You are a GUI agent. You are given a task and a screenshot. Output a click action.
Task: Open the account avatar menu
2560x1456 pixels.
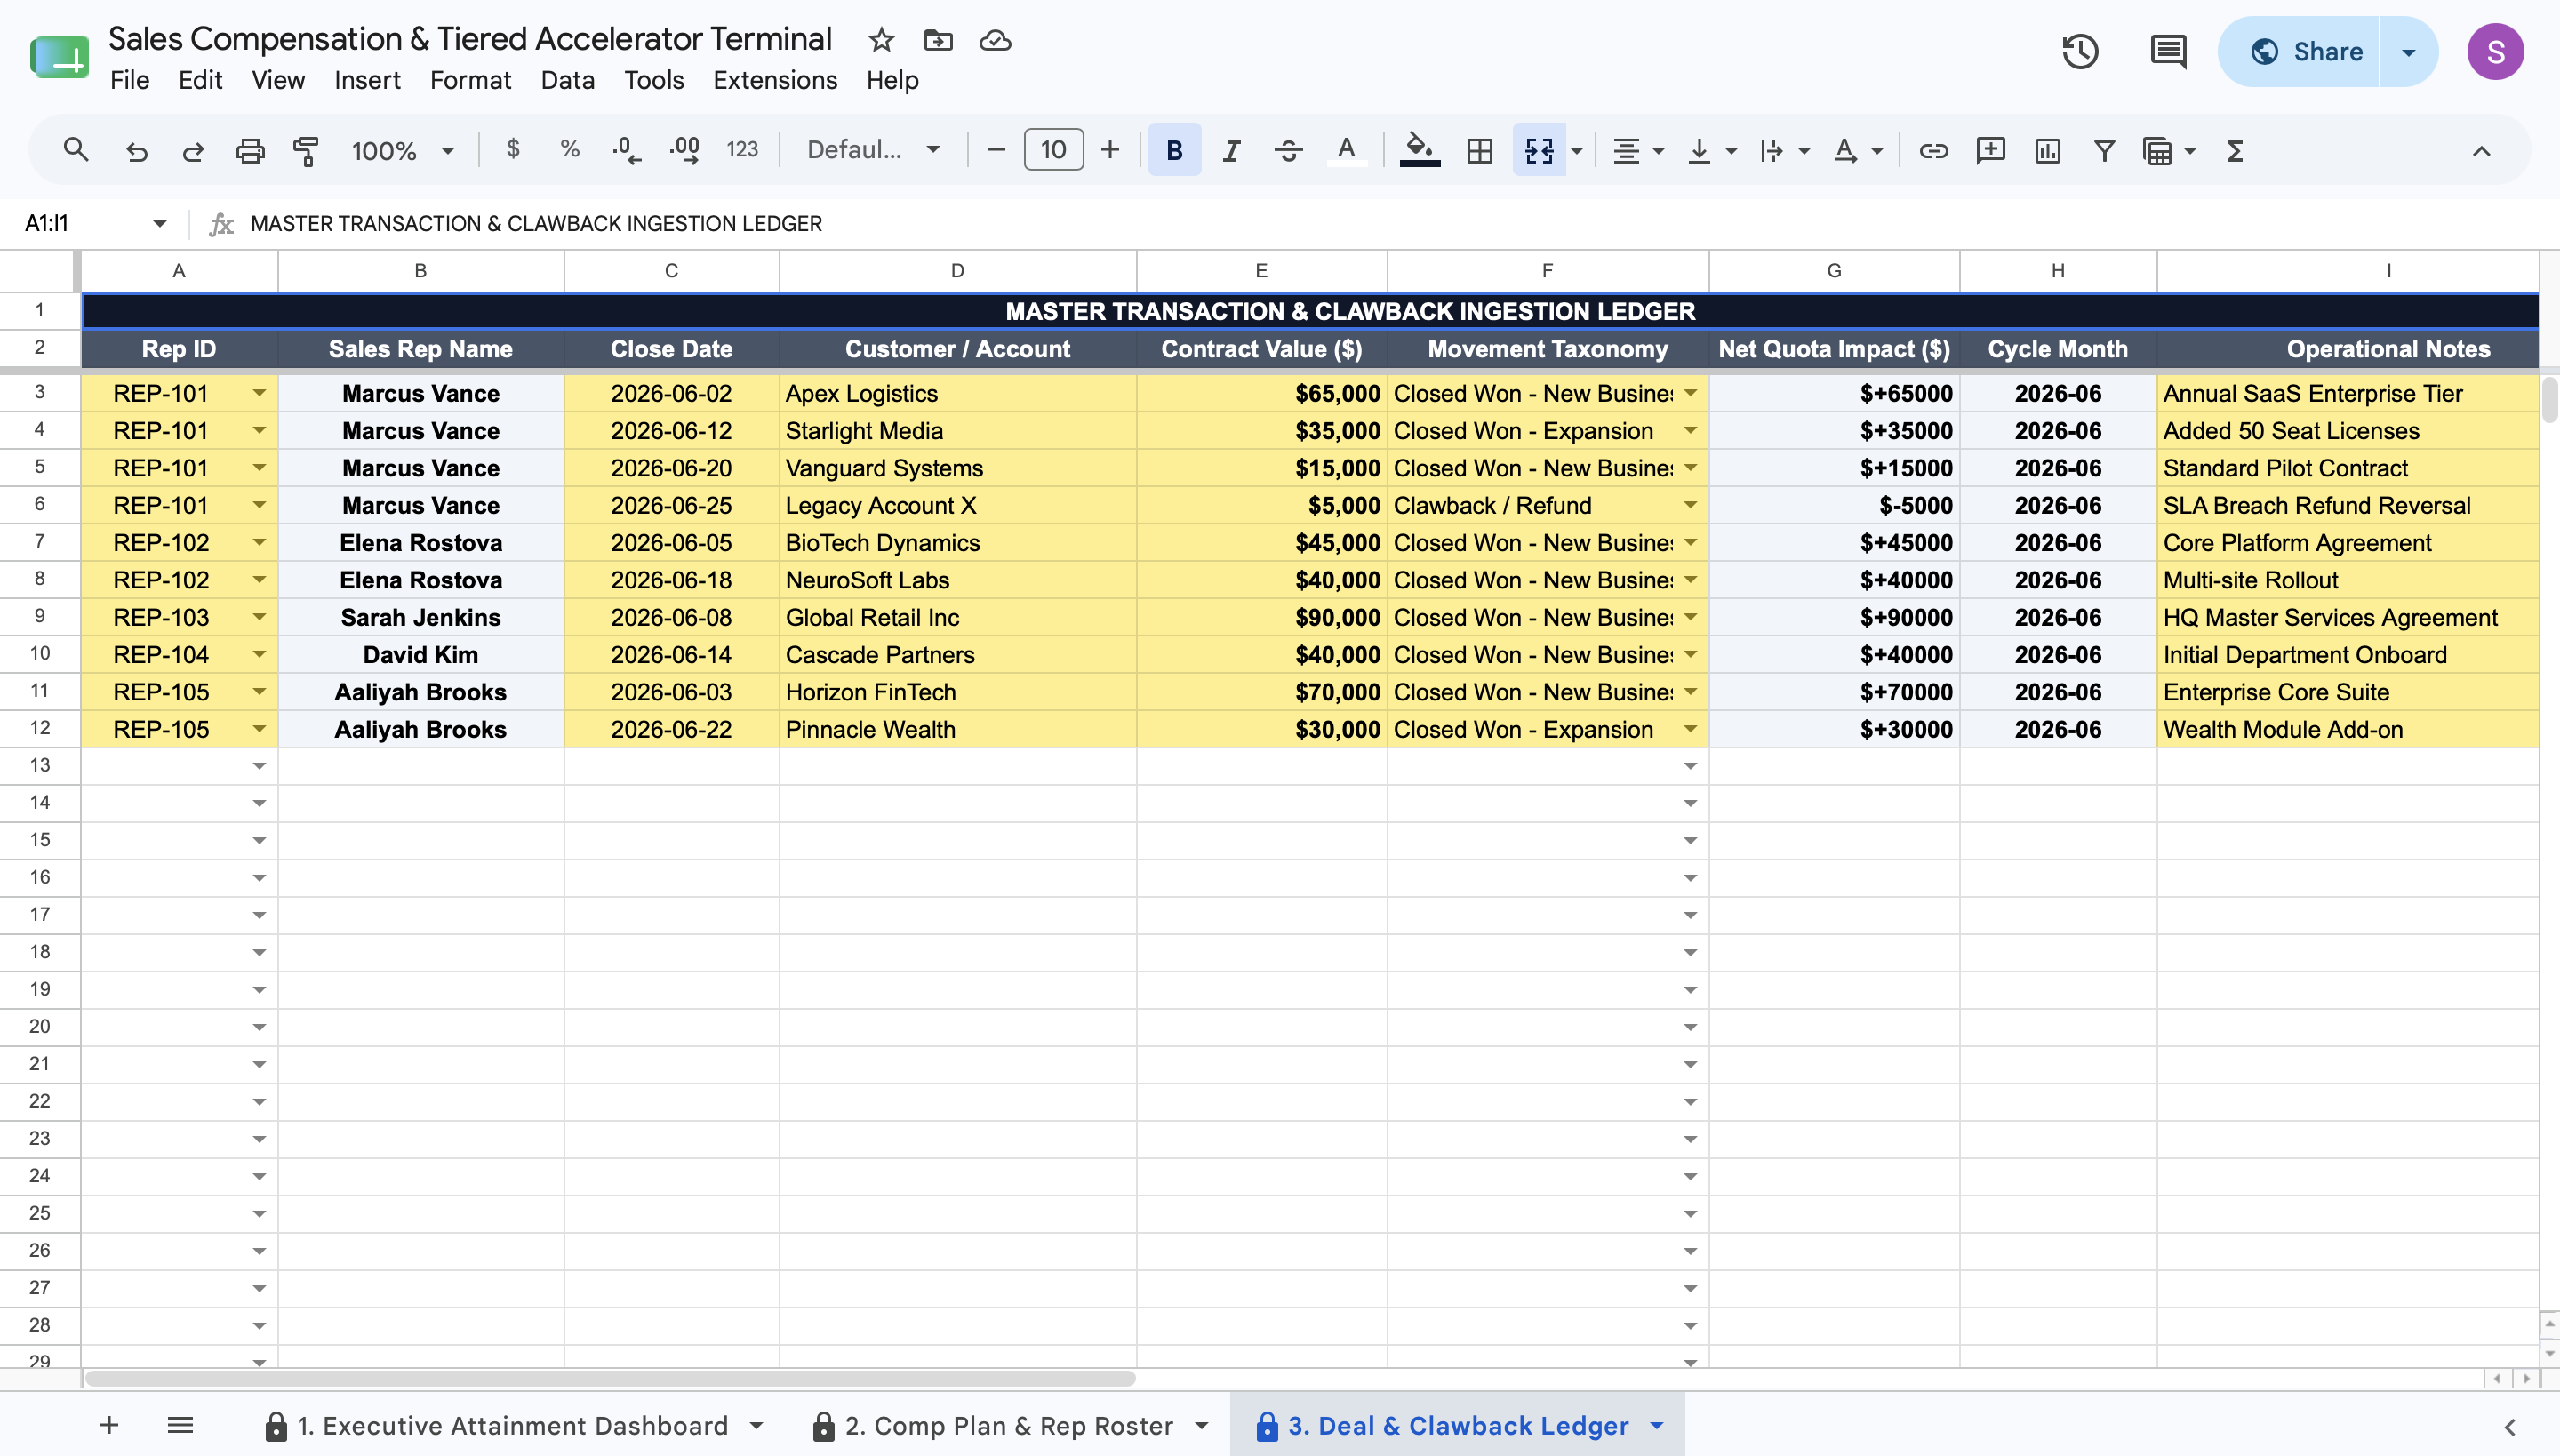(x=2495, y=52)
